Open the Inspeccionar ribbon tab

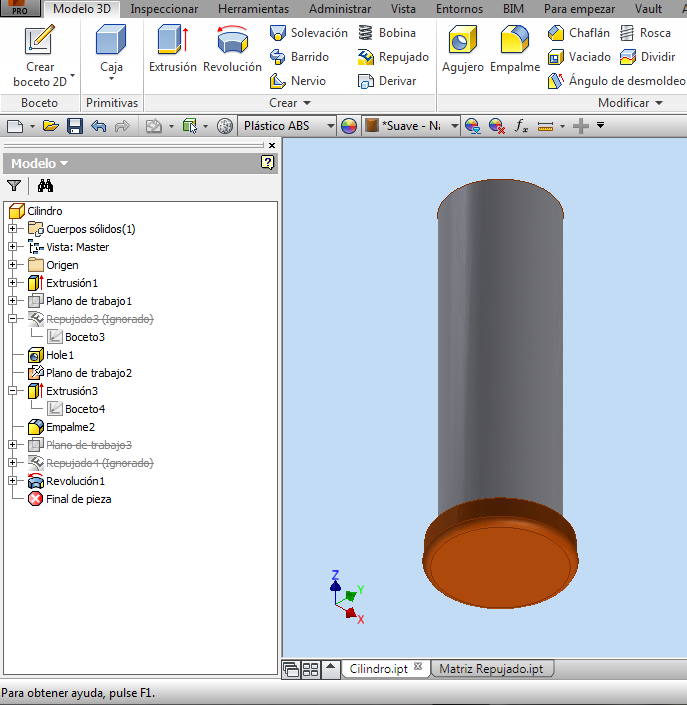[164, 9]
